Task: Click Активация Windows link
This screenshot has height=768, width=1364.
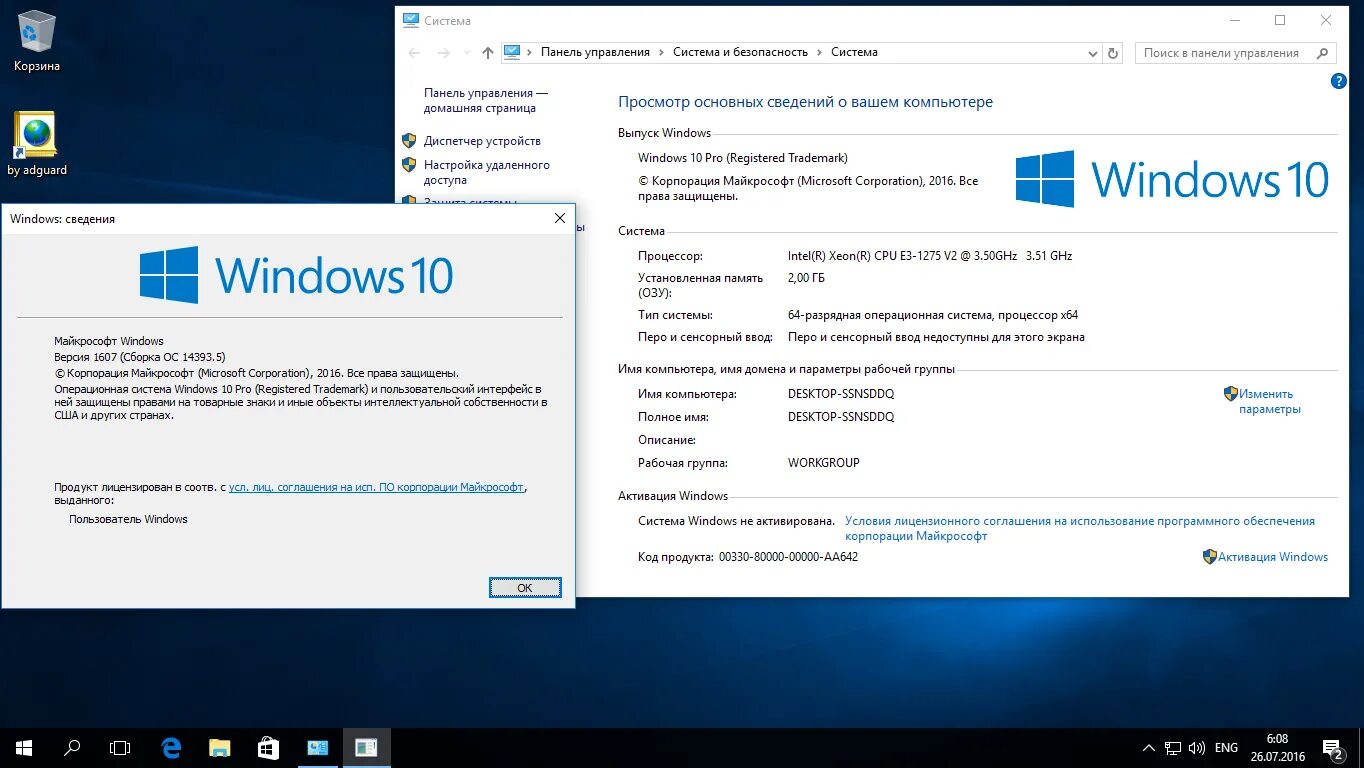Action: (x=1273, y=557)
